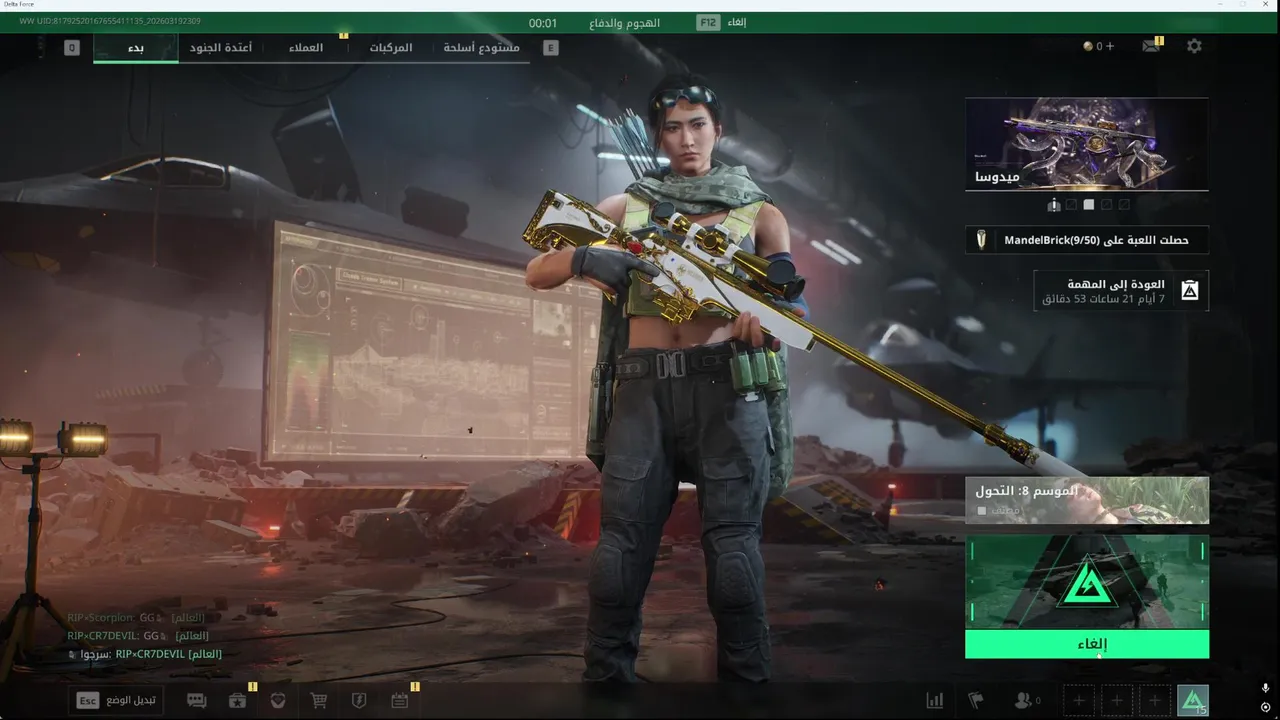
Task: Click the target circle icon below the microphone
Action: (x=1266, y=708)
